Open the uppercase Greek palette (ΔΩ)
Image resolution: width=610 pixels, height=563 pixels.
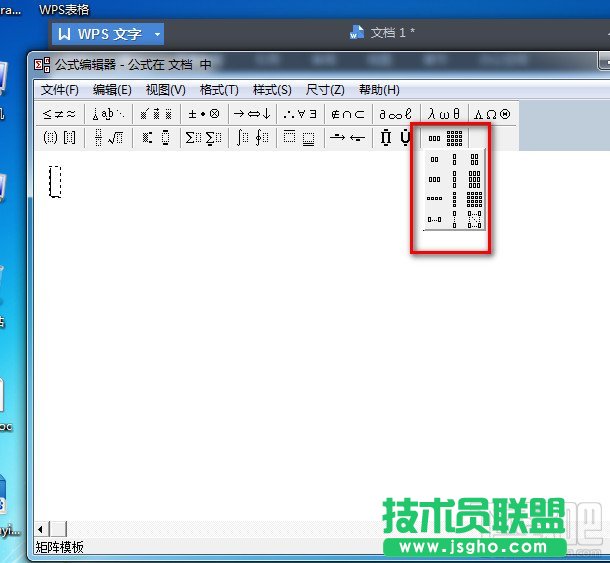tap(492, 114)
